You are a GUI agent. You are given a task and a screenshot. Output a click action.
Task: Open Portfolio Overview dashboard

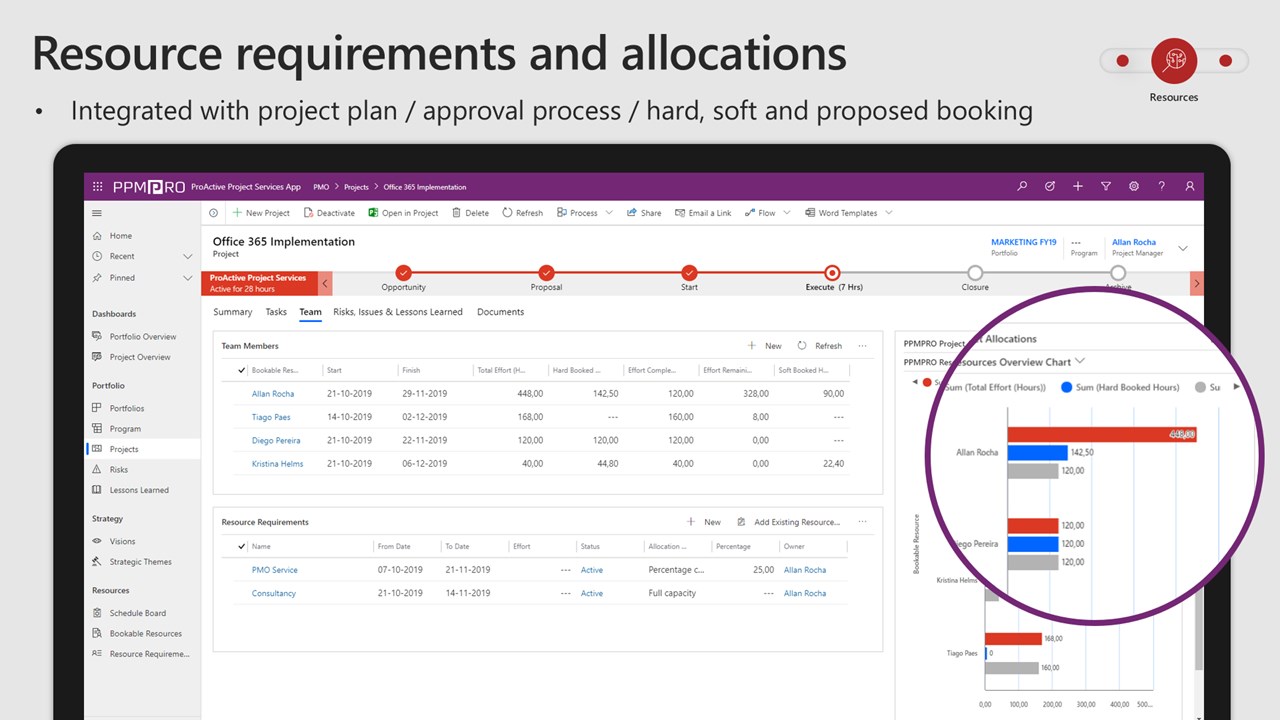[143, 337]
